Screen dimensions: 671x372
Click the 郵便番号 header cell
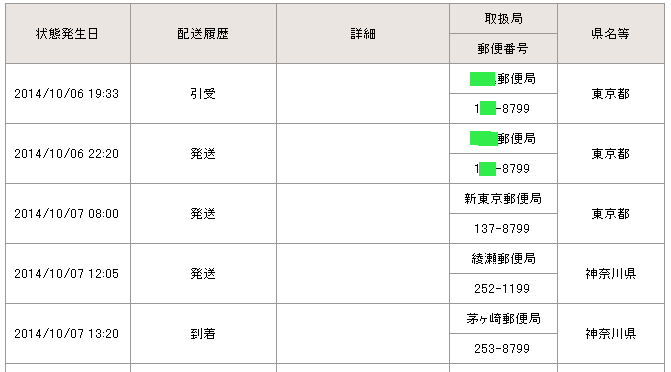coord(503,49)
